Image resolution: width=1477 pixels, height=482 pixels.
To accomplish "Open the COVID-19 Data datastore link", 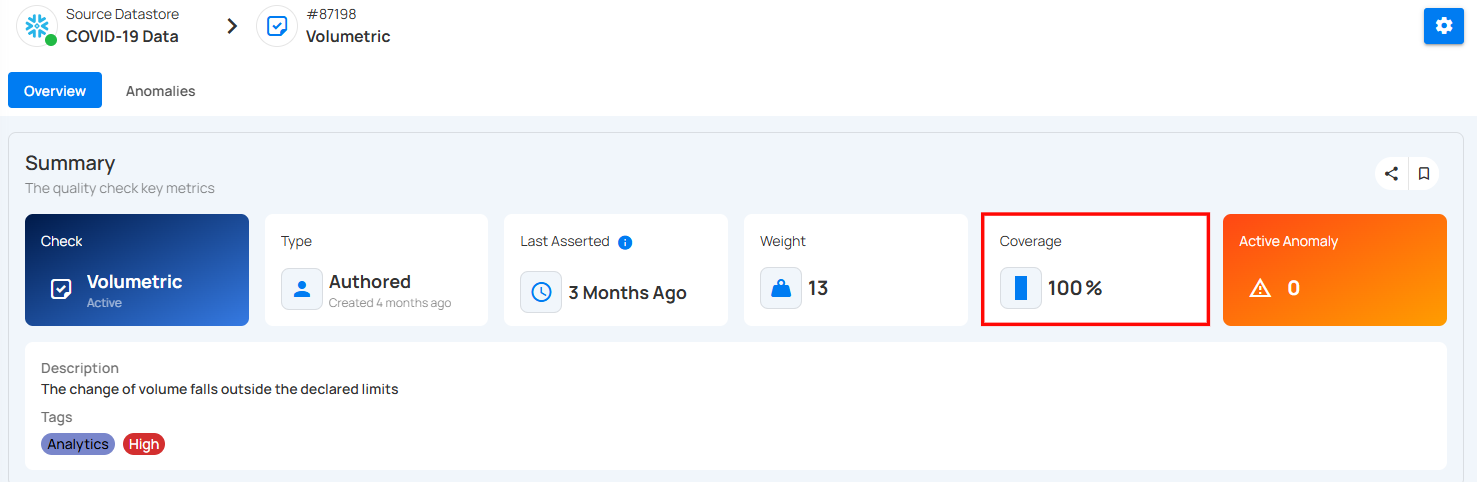I will coord(122,36).
